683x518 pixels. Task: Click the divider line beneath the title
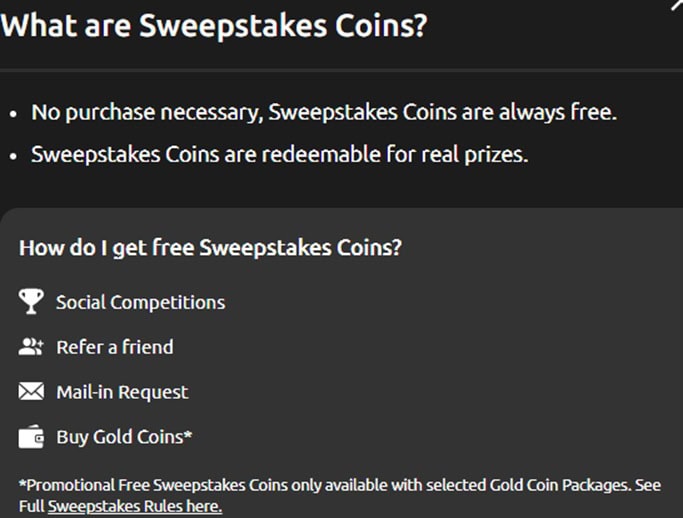coord(342,69)
